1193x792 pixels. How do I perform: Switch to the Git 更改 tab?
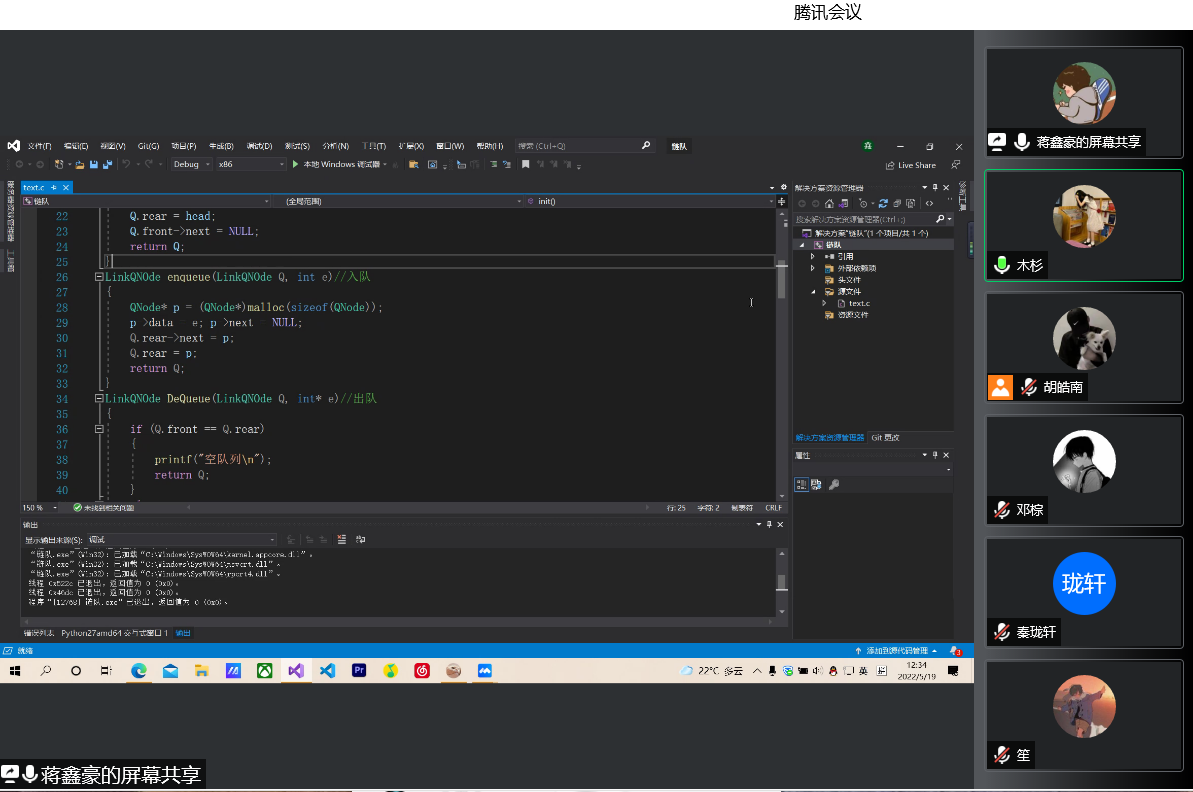(885, 438)
